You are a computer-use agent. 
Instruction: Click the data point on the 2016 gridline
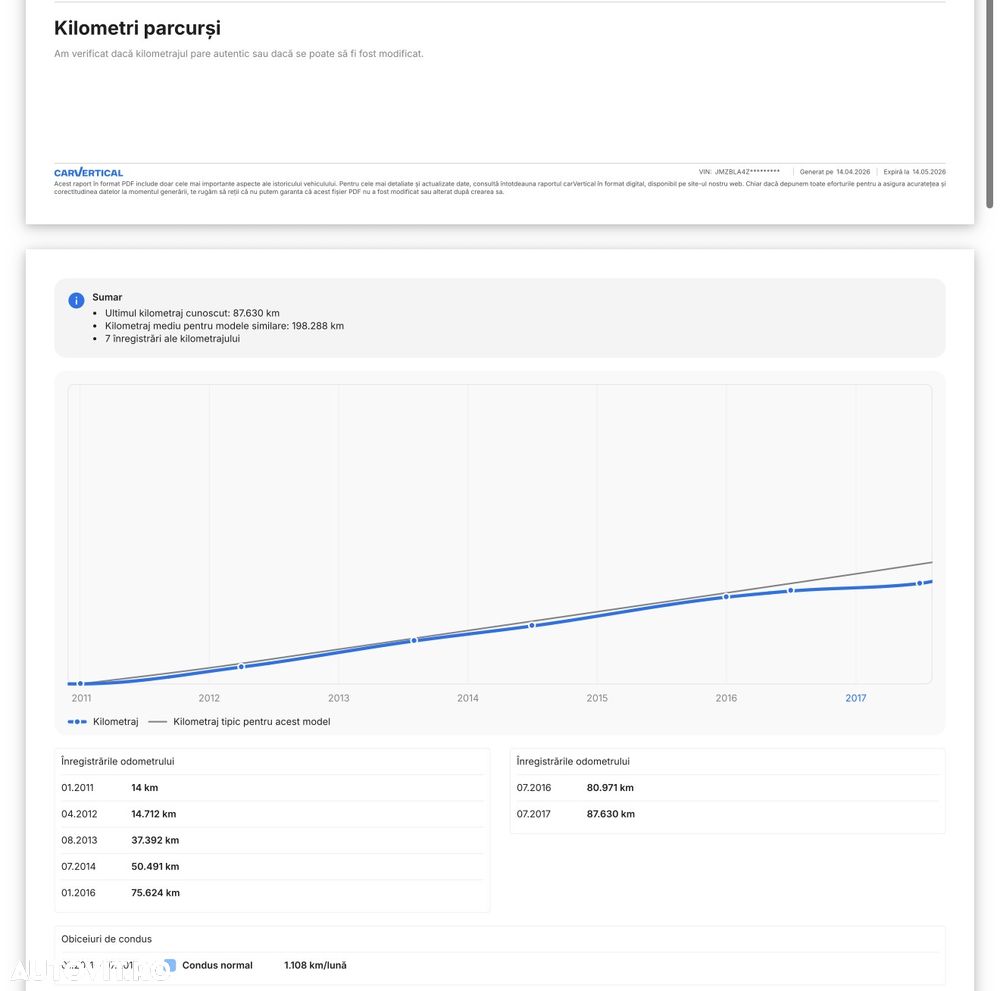[726, 597]
